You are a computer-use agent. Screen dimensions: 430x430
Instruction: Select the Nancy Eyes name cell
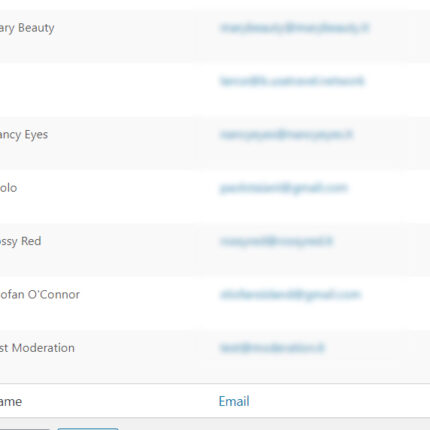coord(24,135)
